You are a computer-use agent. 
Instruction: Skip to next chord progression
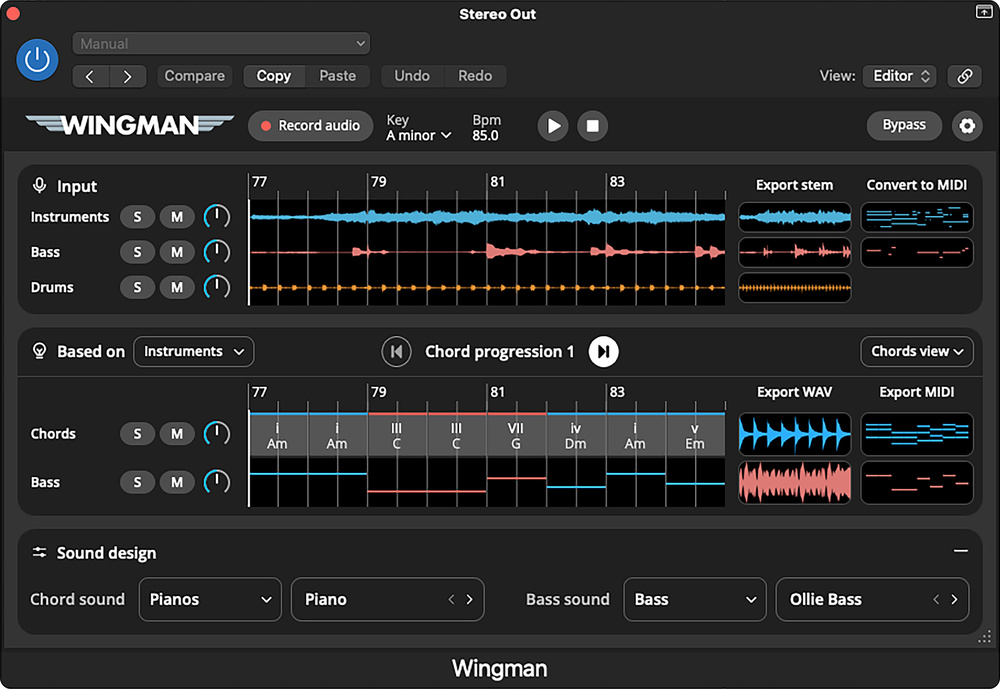click(603, 352)
